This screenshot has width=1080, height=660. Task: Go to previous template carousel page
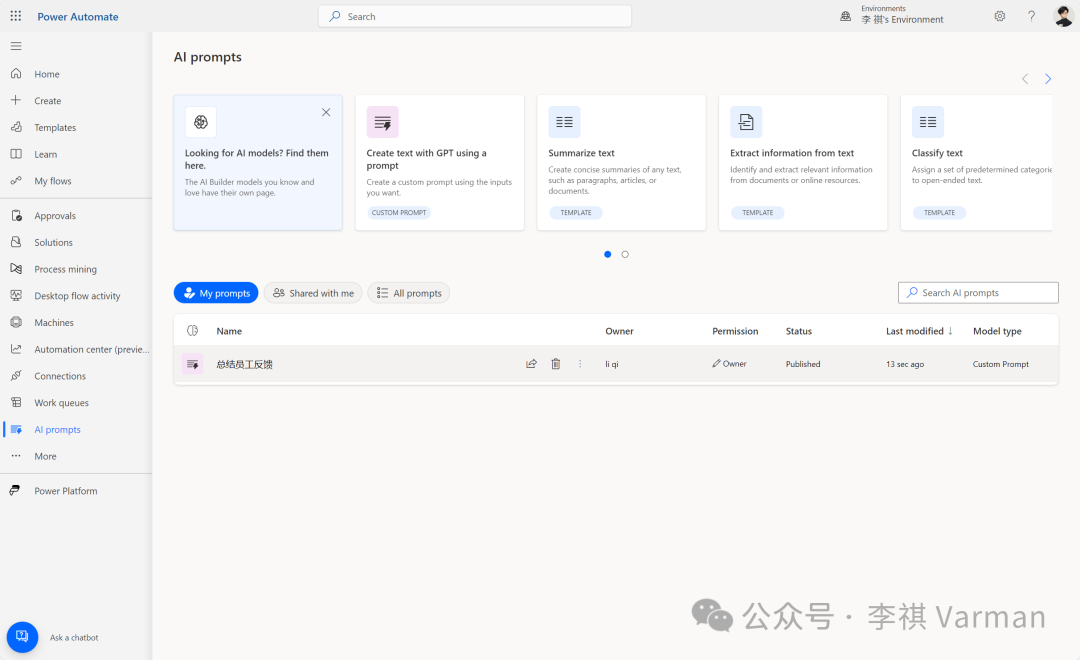pos(1025,79)
